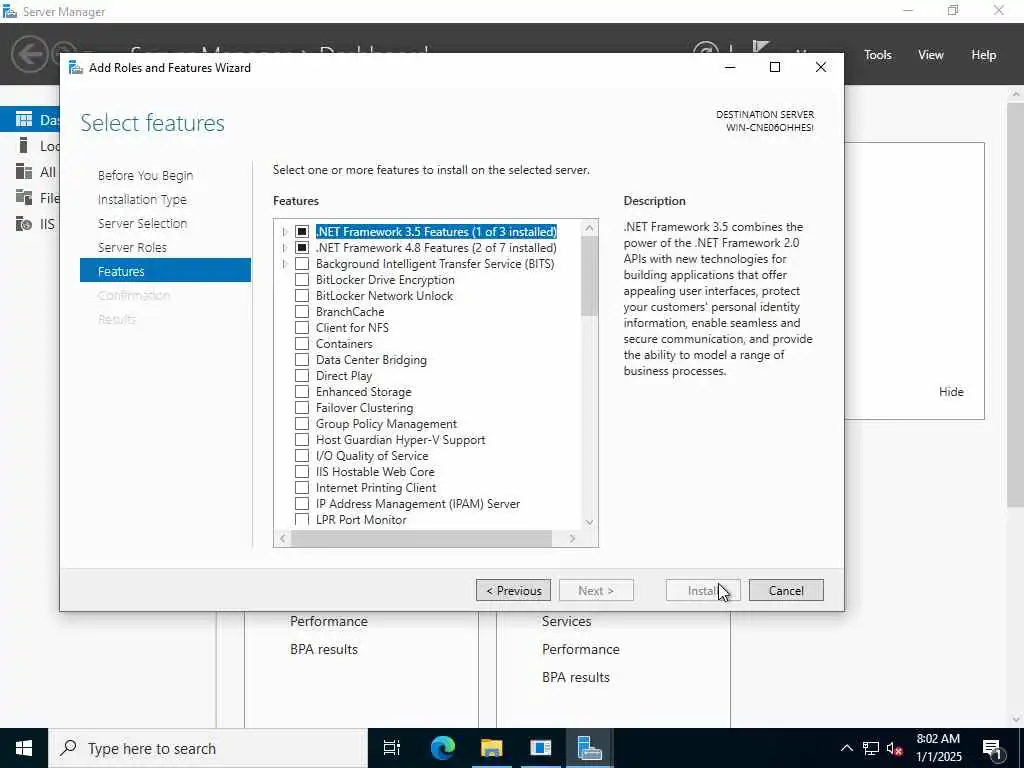Click the Cancel button in the wizard
The width and height of the screenshot is (1024, 768).
click(x=786, y=590)
